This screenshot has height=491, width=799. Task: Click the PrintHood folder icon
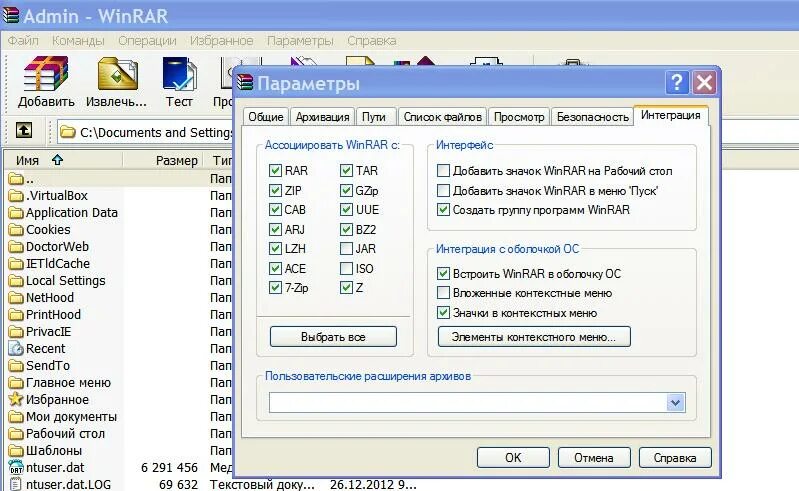(16, 315)
